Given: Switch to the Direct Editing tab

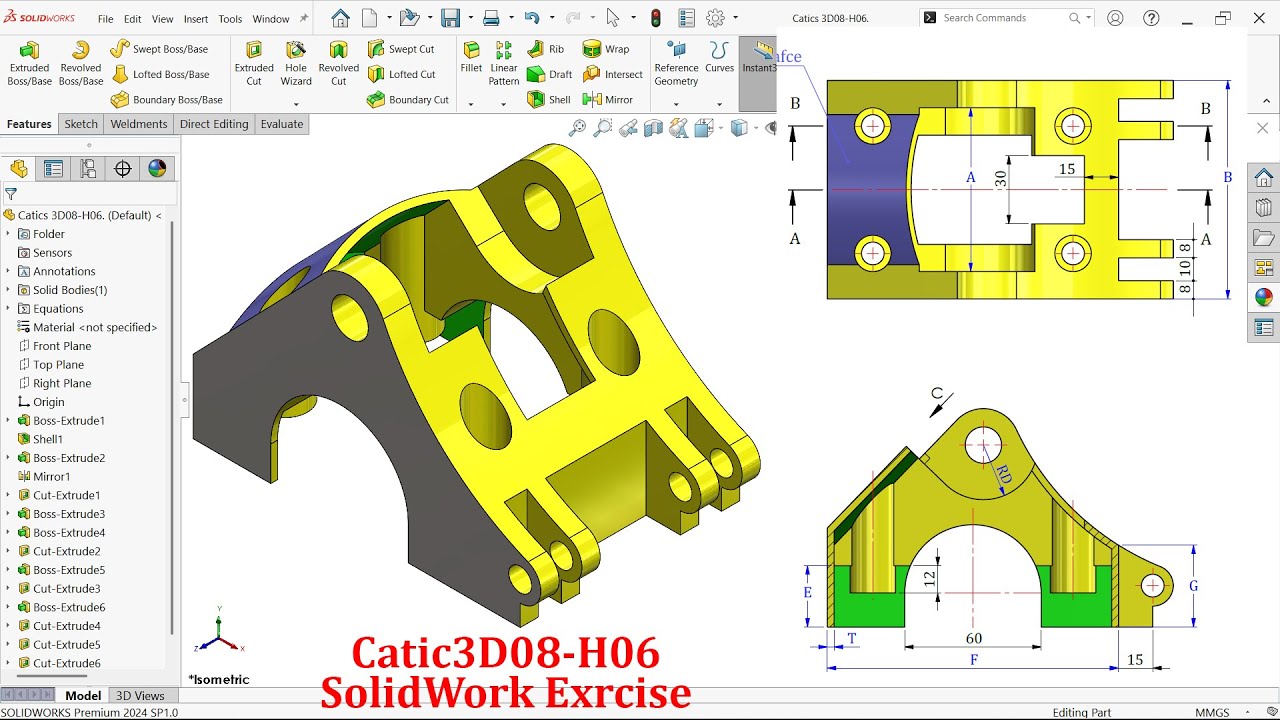Looking at the screenshot, I should tap(214, 124).
